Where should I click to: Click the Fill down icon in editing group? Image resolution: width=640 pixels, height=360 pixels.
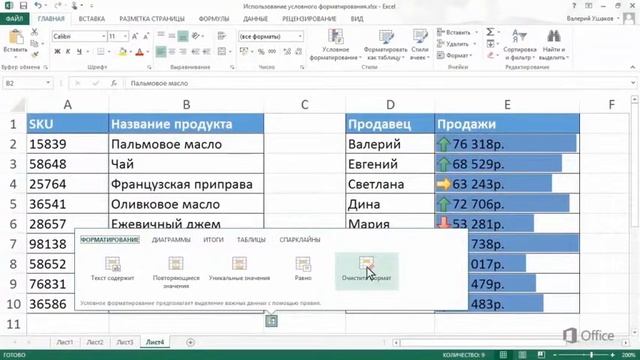pos(490,43)
